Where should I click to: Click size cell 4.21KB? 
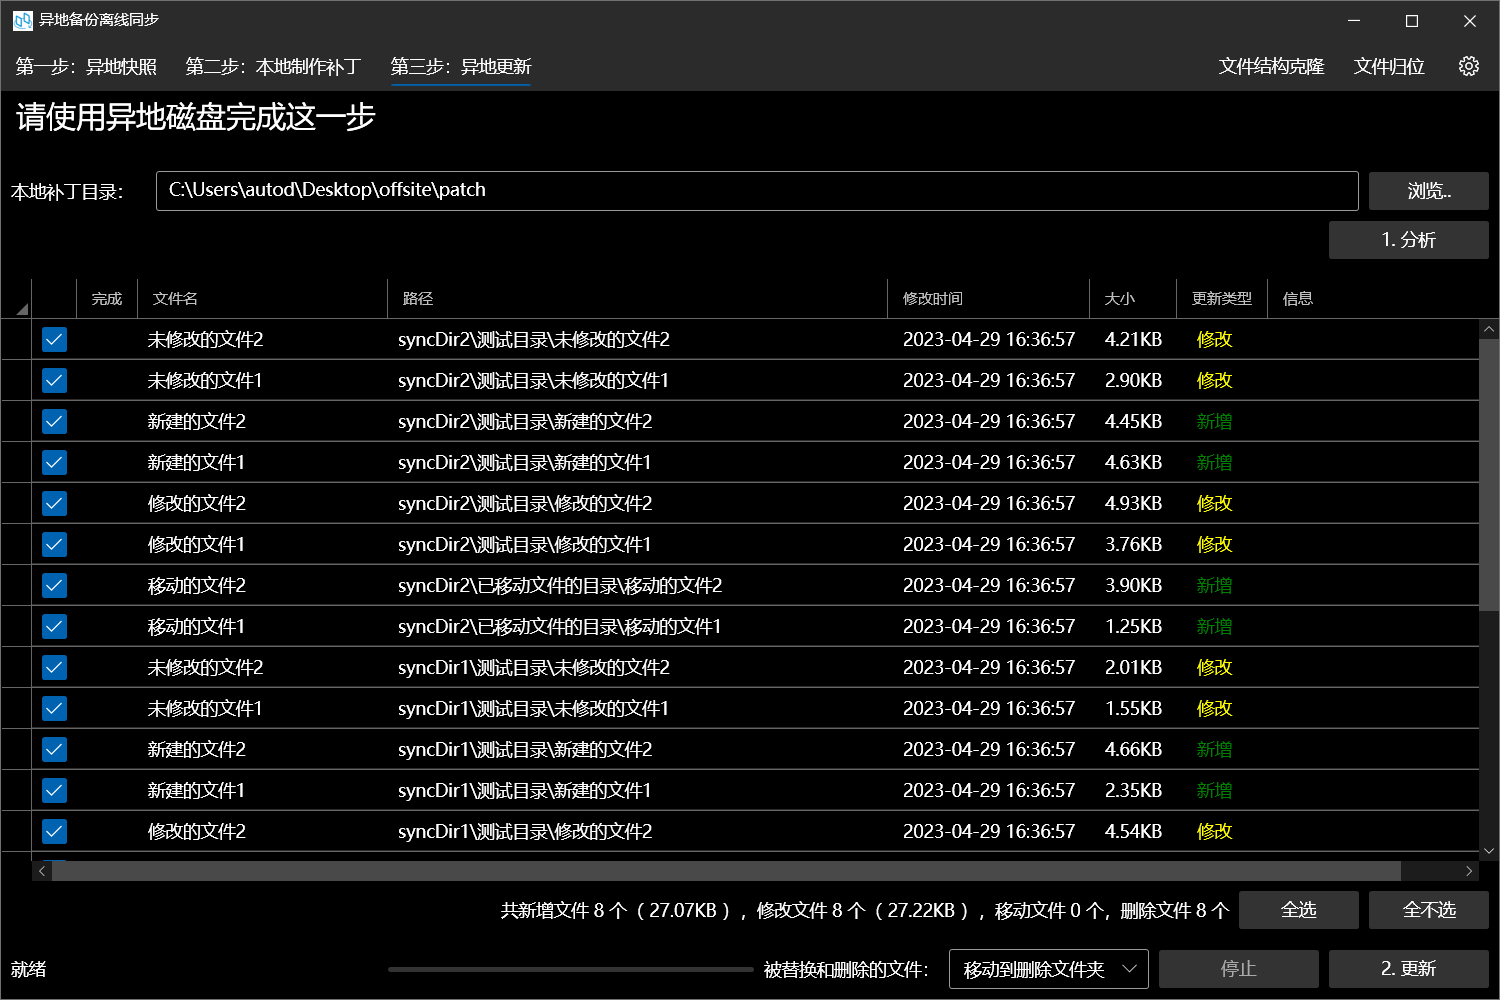[x=1133, y=340]
